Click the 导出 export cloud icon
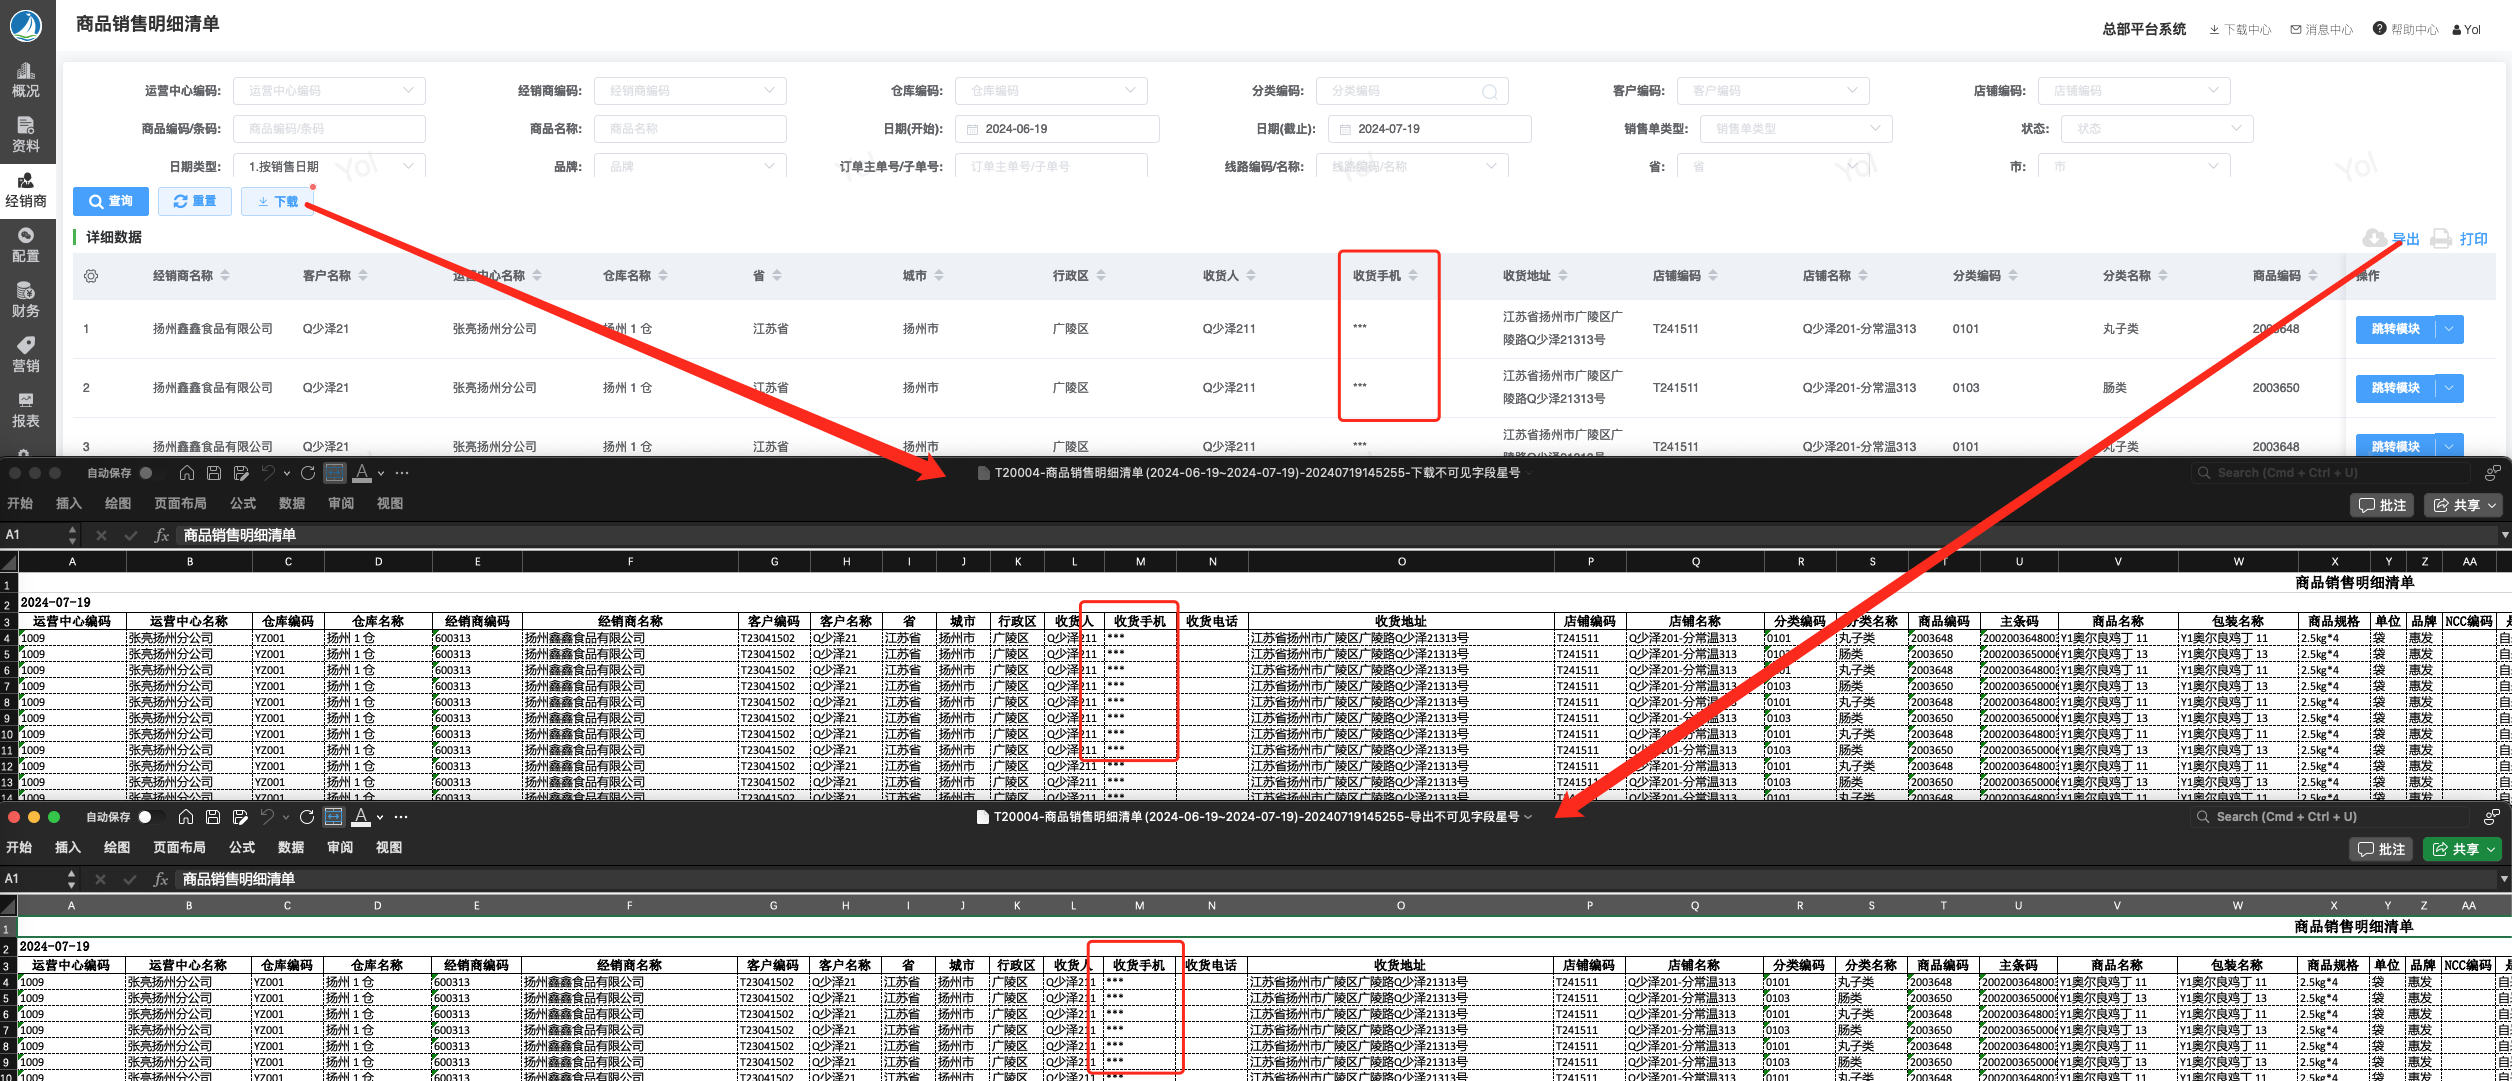This screenshot has width=2512, height=1081. 2374,239
